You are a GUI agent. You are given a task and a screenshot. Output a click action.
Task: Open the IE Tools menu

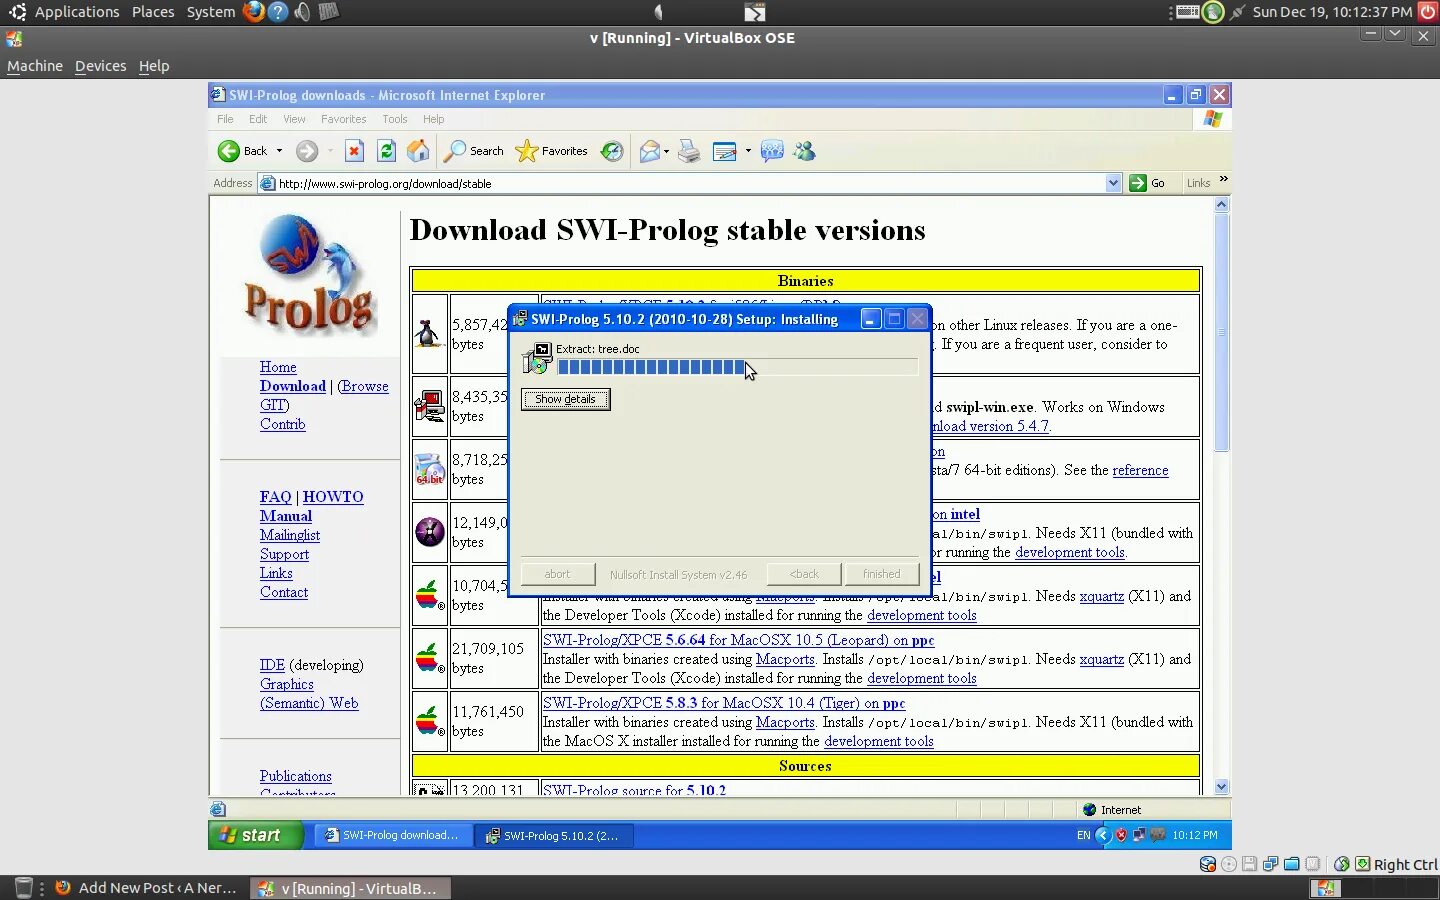tap(395, 119)
